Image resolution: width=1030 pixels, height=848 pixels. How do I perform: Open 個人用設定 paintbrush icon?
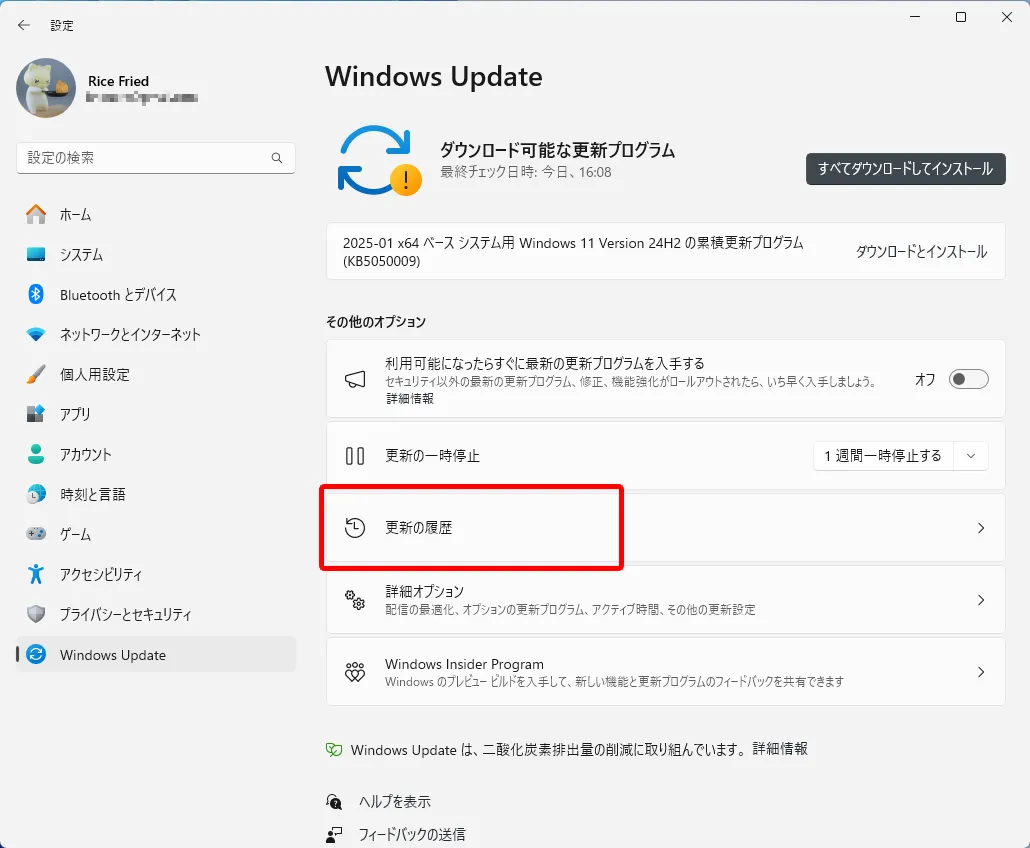(36, 374)
